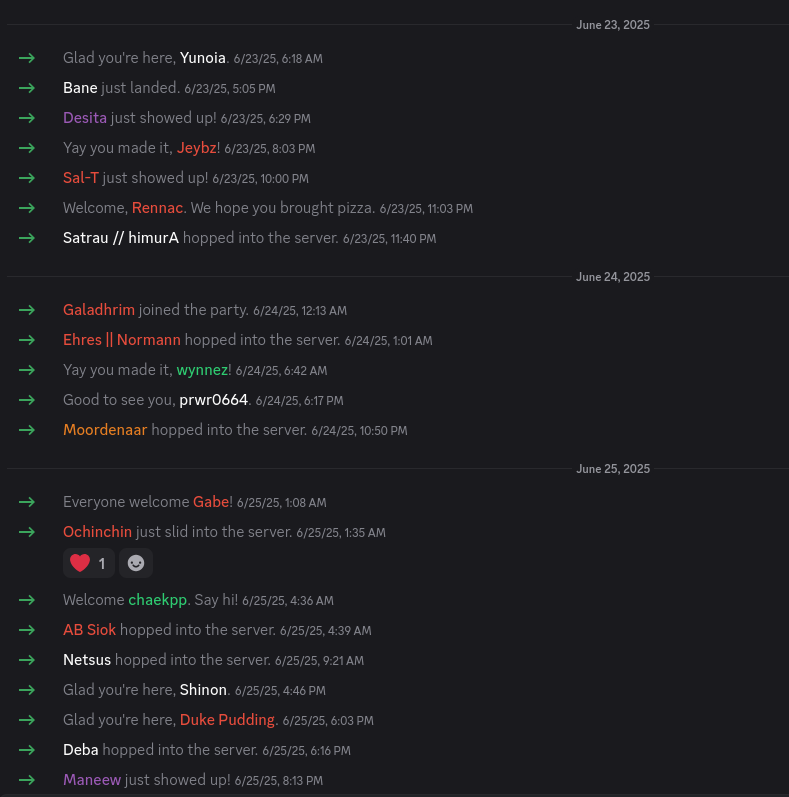Click the June 25, 2025 date divider label
Screen dimensions: 789x797
pos(613,469)
